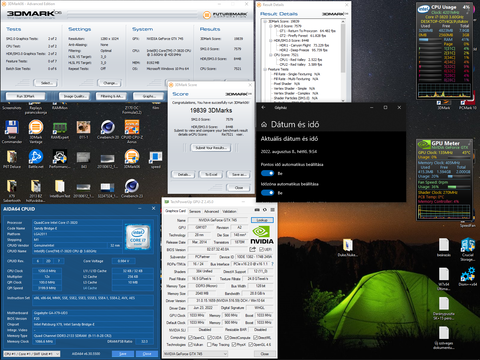Image resolution: width=480 pixels, height=360 pixels.
Task: Switch to GPU-Z Advanced tab
Action: click(x=211, y=211)
